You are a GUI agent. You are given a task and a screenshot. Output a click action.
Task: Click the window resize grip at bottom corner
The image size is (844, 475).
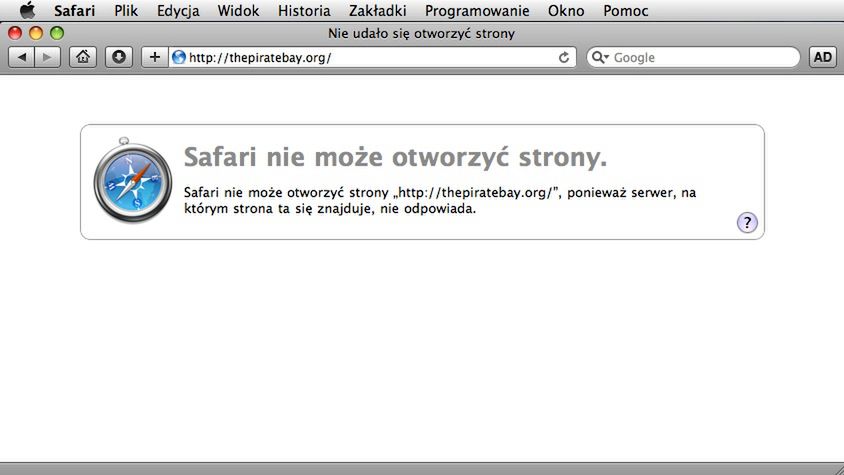click(838, 469)
